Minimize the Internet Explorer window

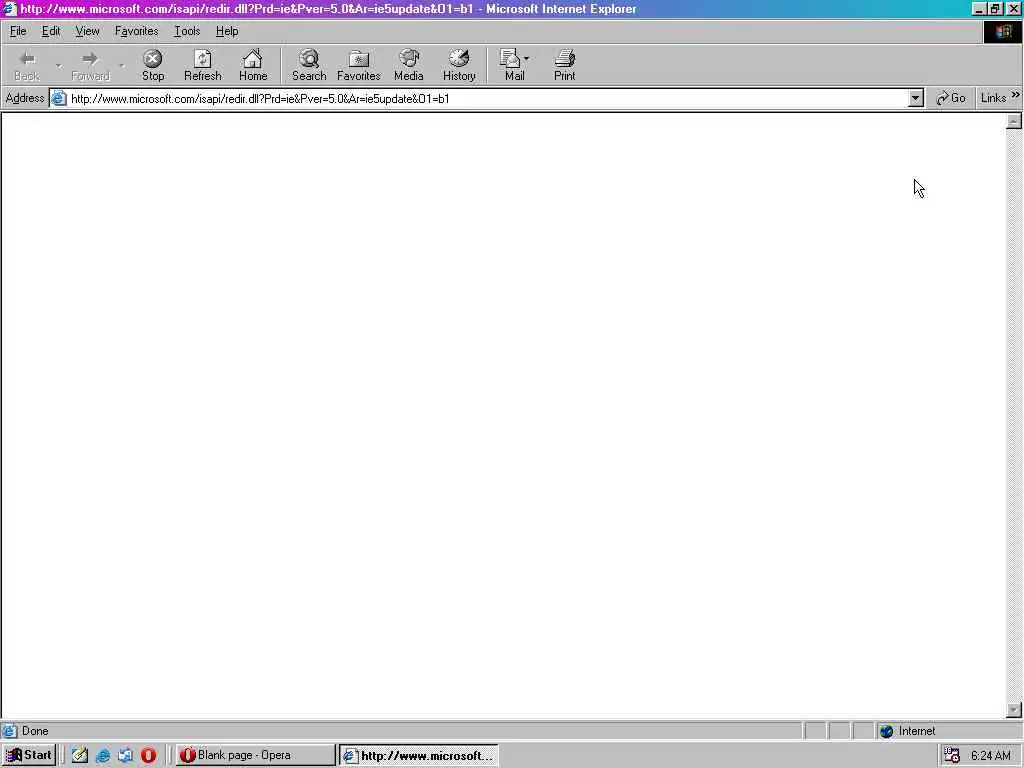[x=978, y=8]
